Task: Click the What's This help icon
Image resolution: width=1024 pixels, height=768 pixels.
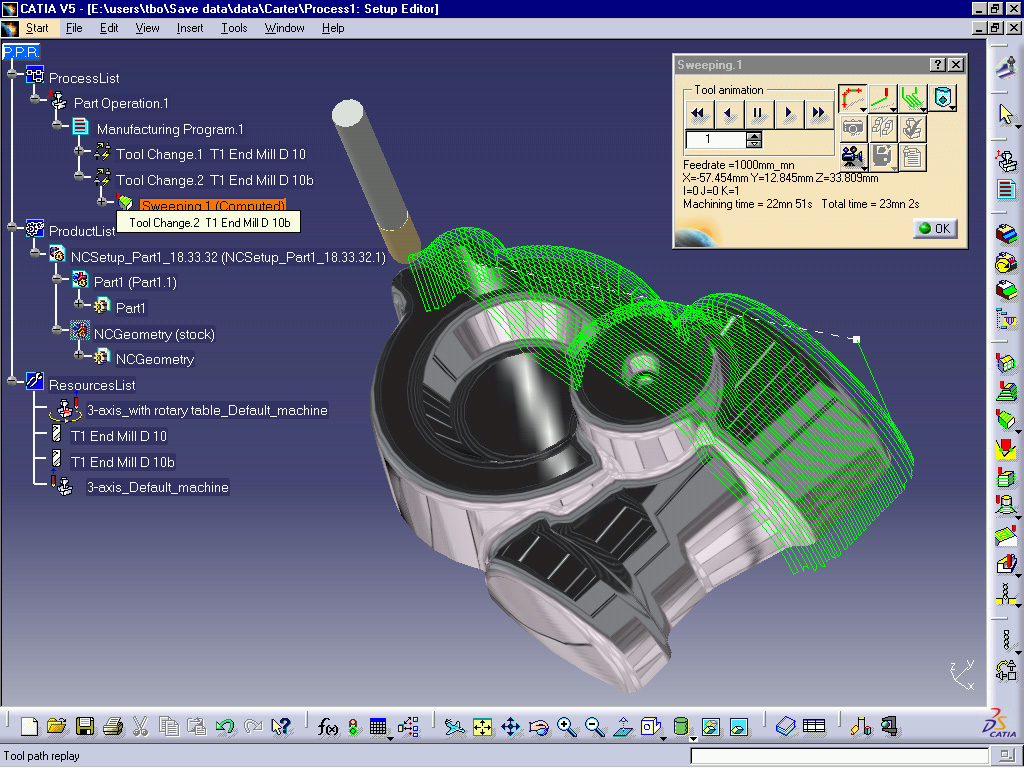Action: click(280, 726)
